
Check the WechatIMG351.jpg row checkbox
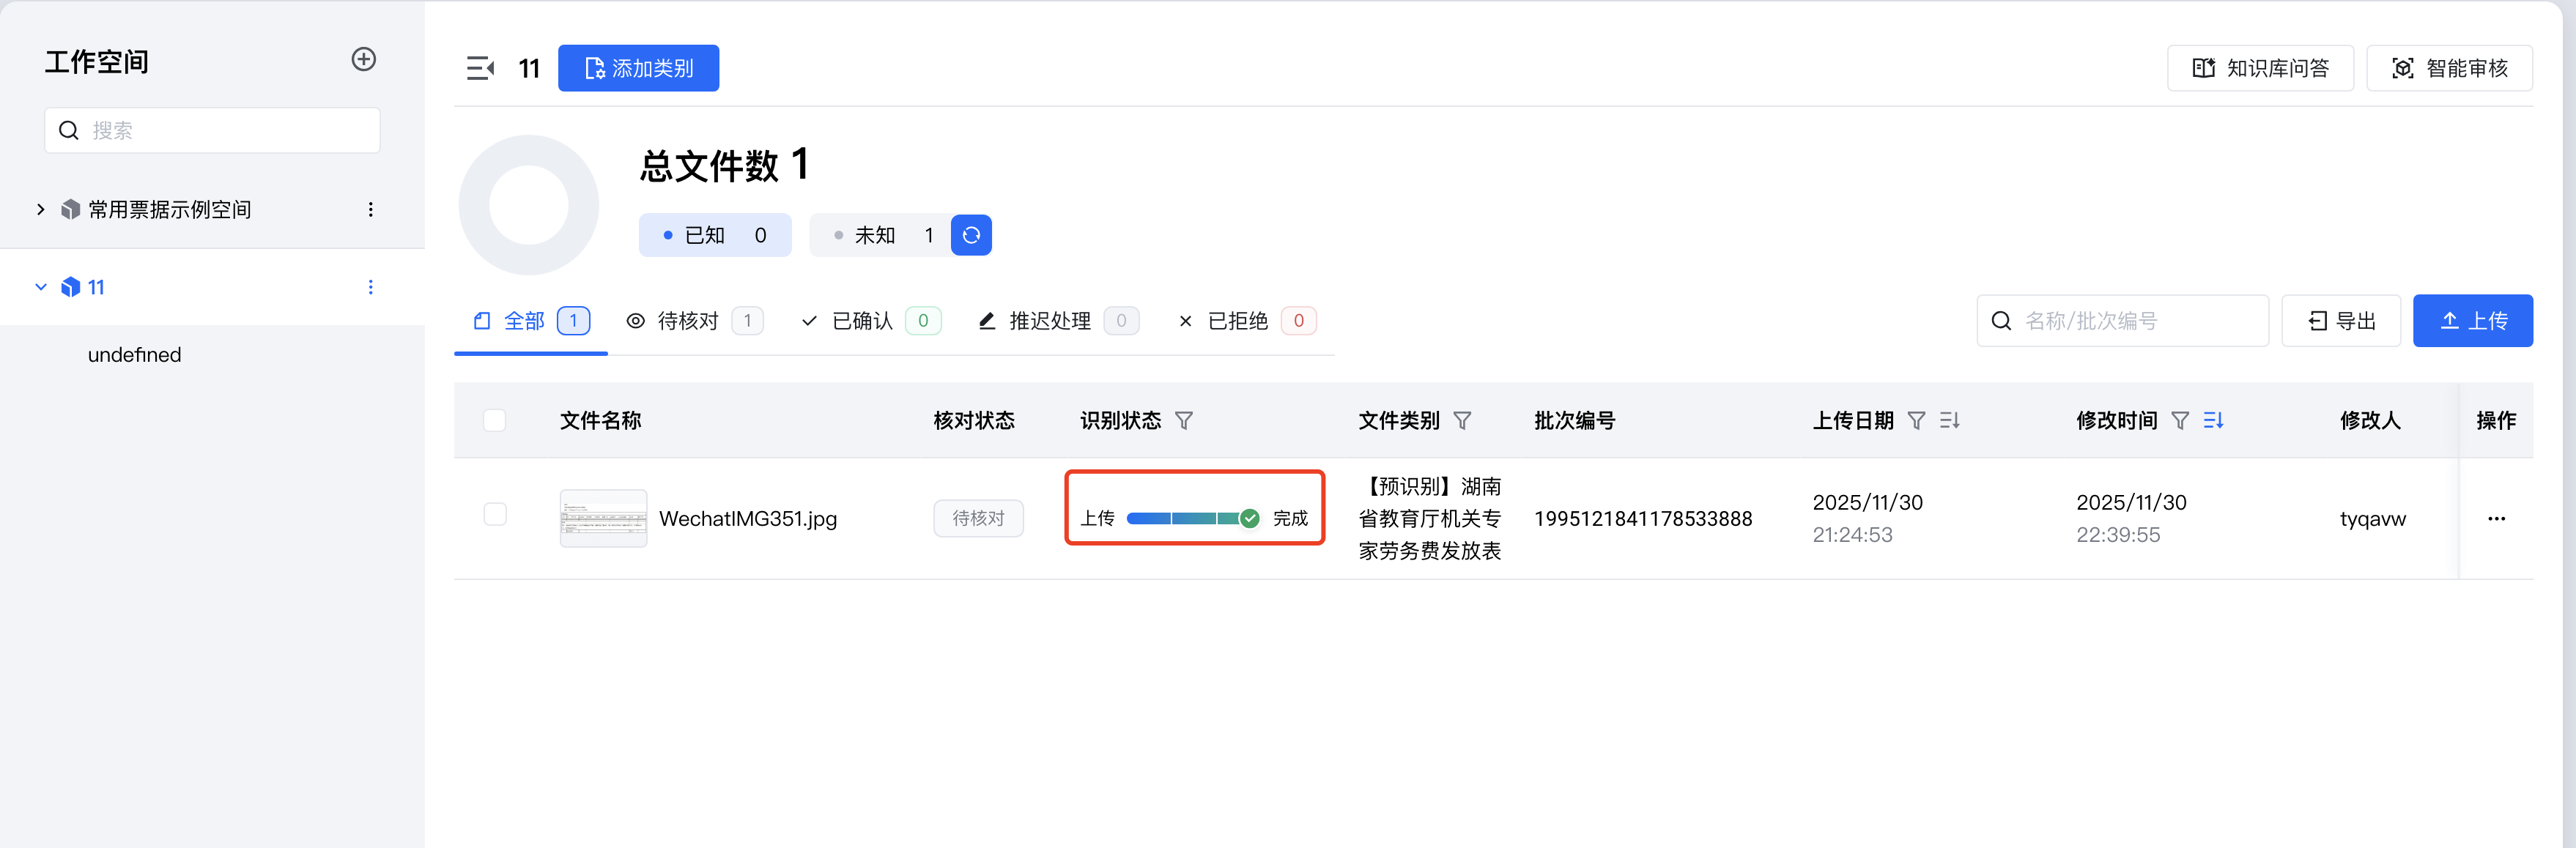495,514
